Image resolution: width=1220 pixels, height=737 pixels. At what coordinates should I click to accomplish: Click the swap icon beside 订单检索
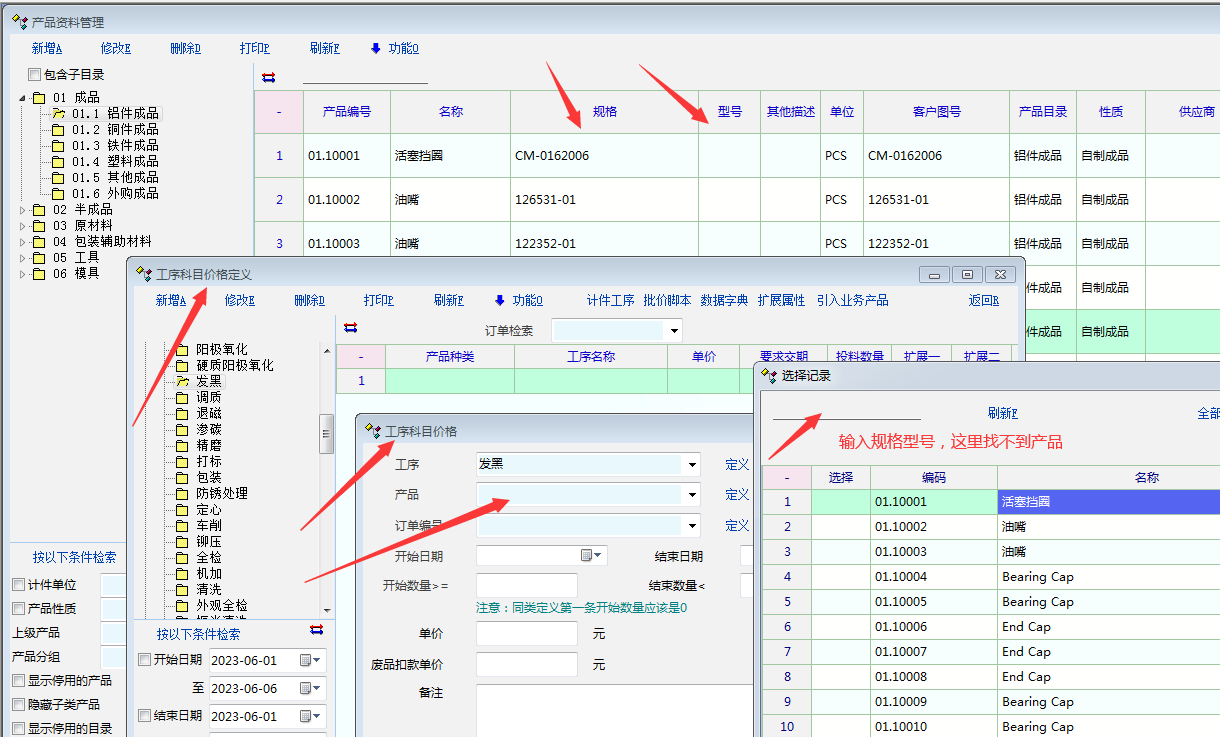[x=350, y=328]
